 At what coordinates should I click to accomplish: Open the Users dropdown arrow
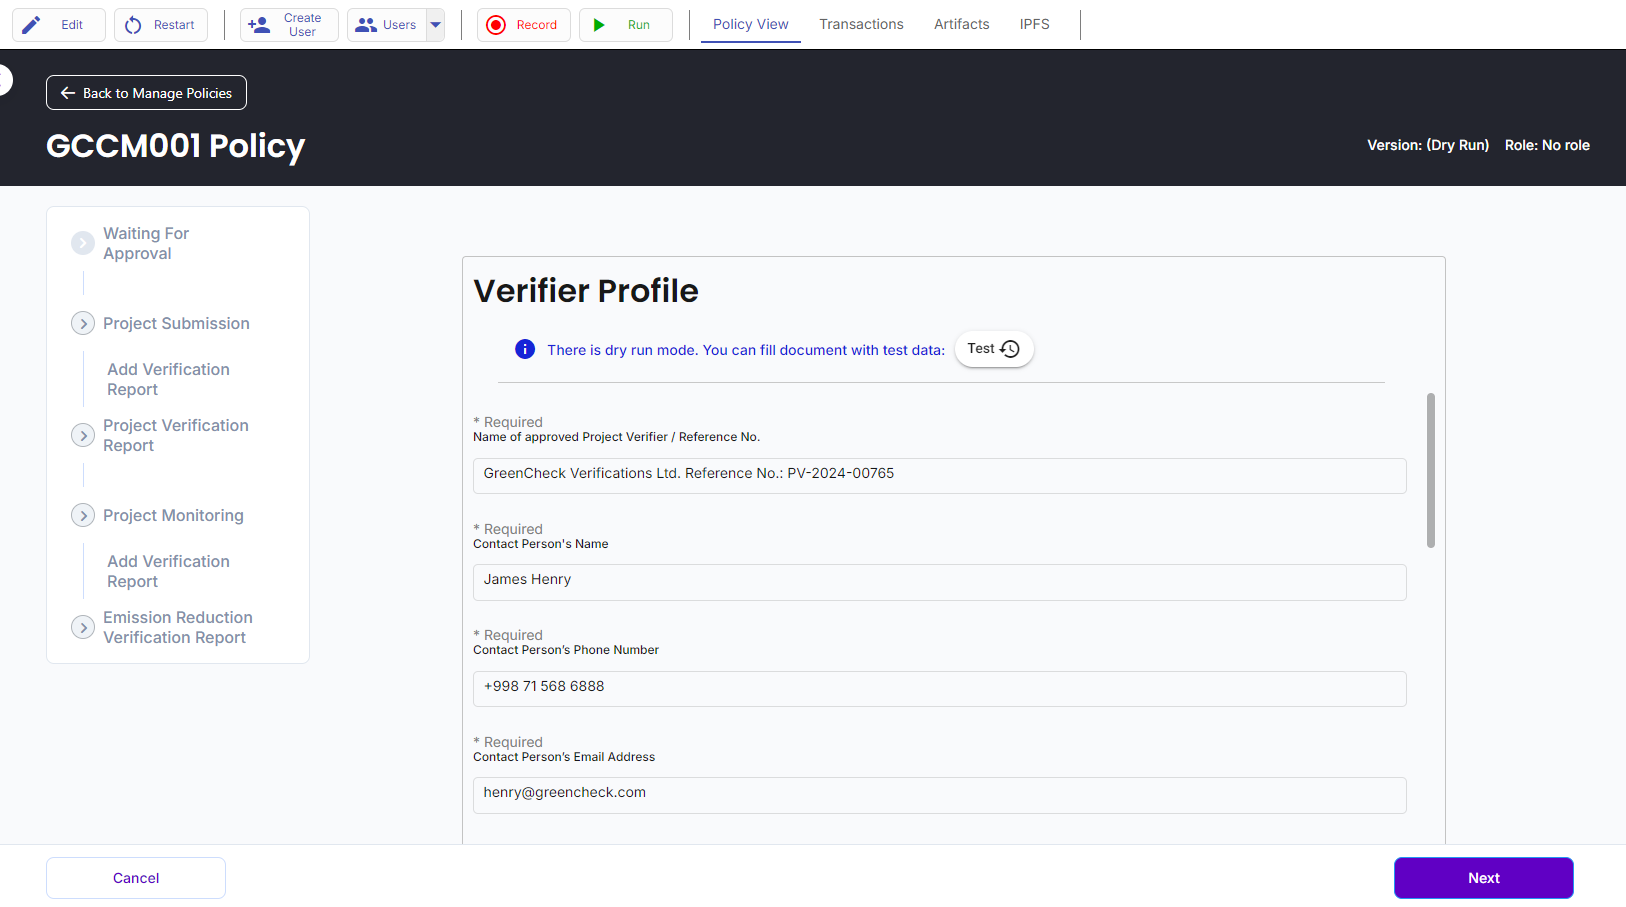point(436,25)
